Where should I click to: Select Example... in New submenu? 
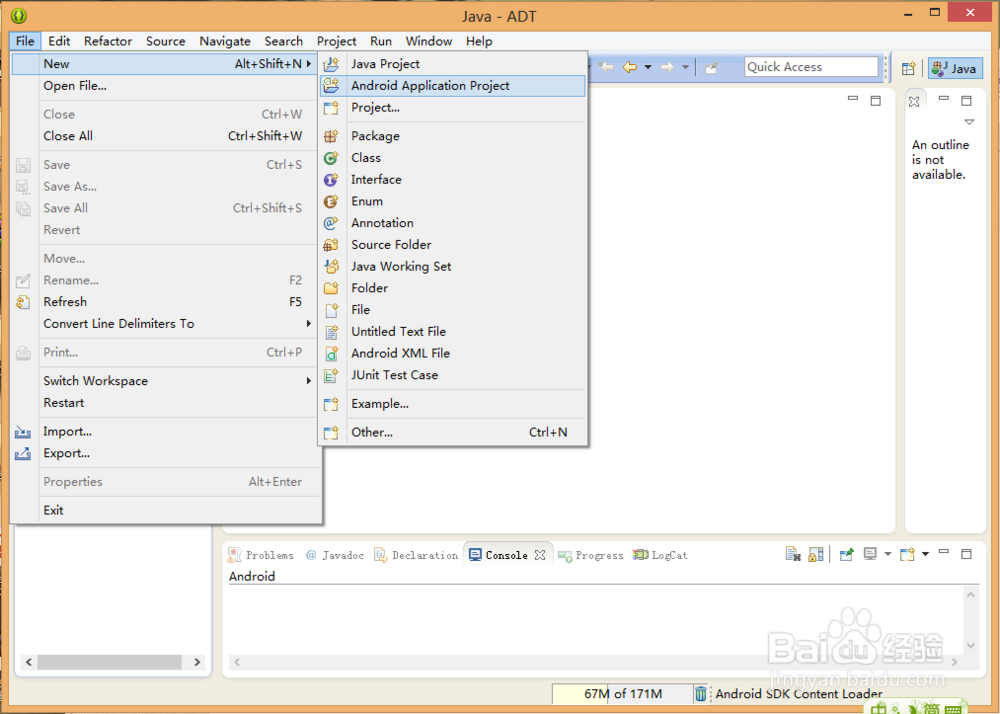[x=453, y=404]
